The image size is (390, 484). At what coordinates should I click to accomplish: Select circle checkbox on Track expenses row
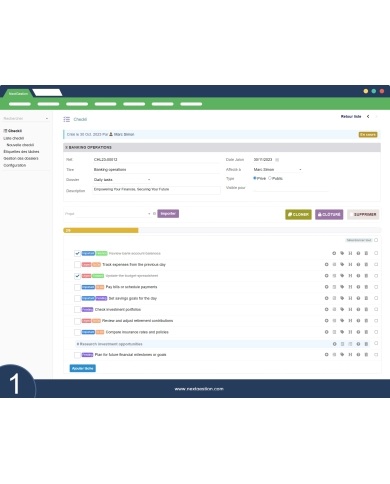[376, 264]
